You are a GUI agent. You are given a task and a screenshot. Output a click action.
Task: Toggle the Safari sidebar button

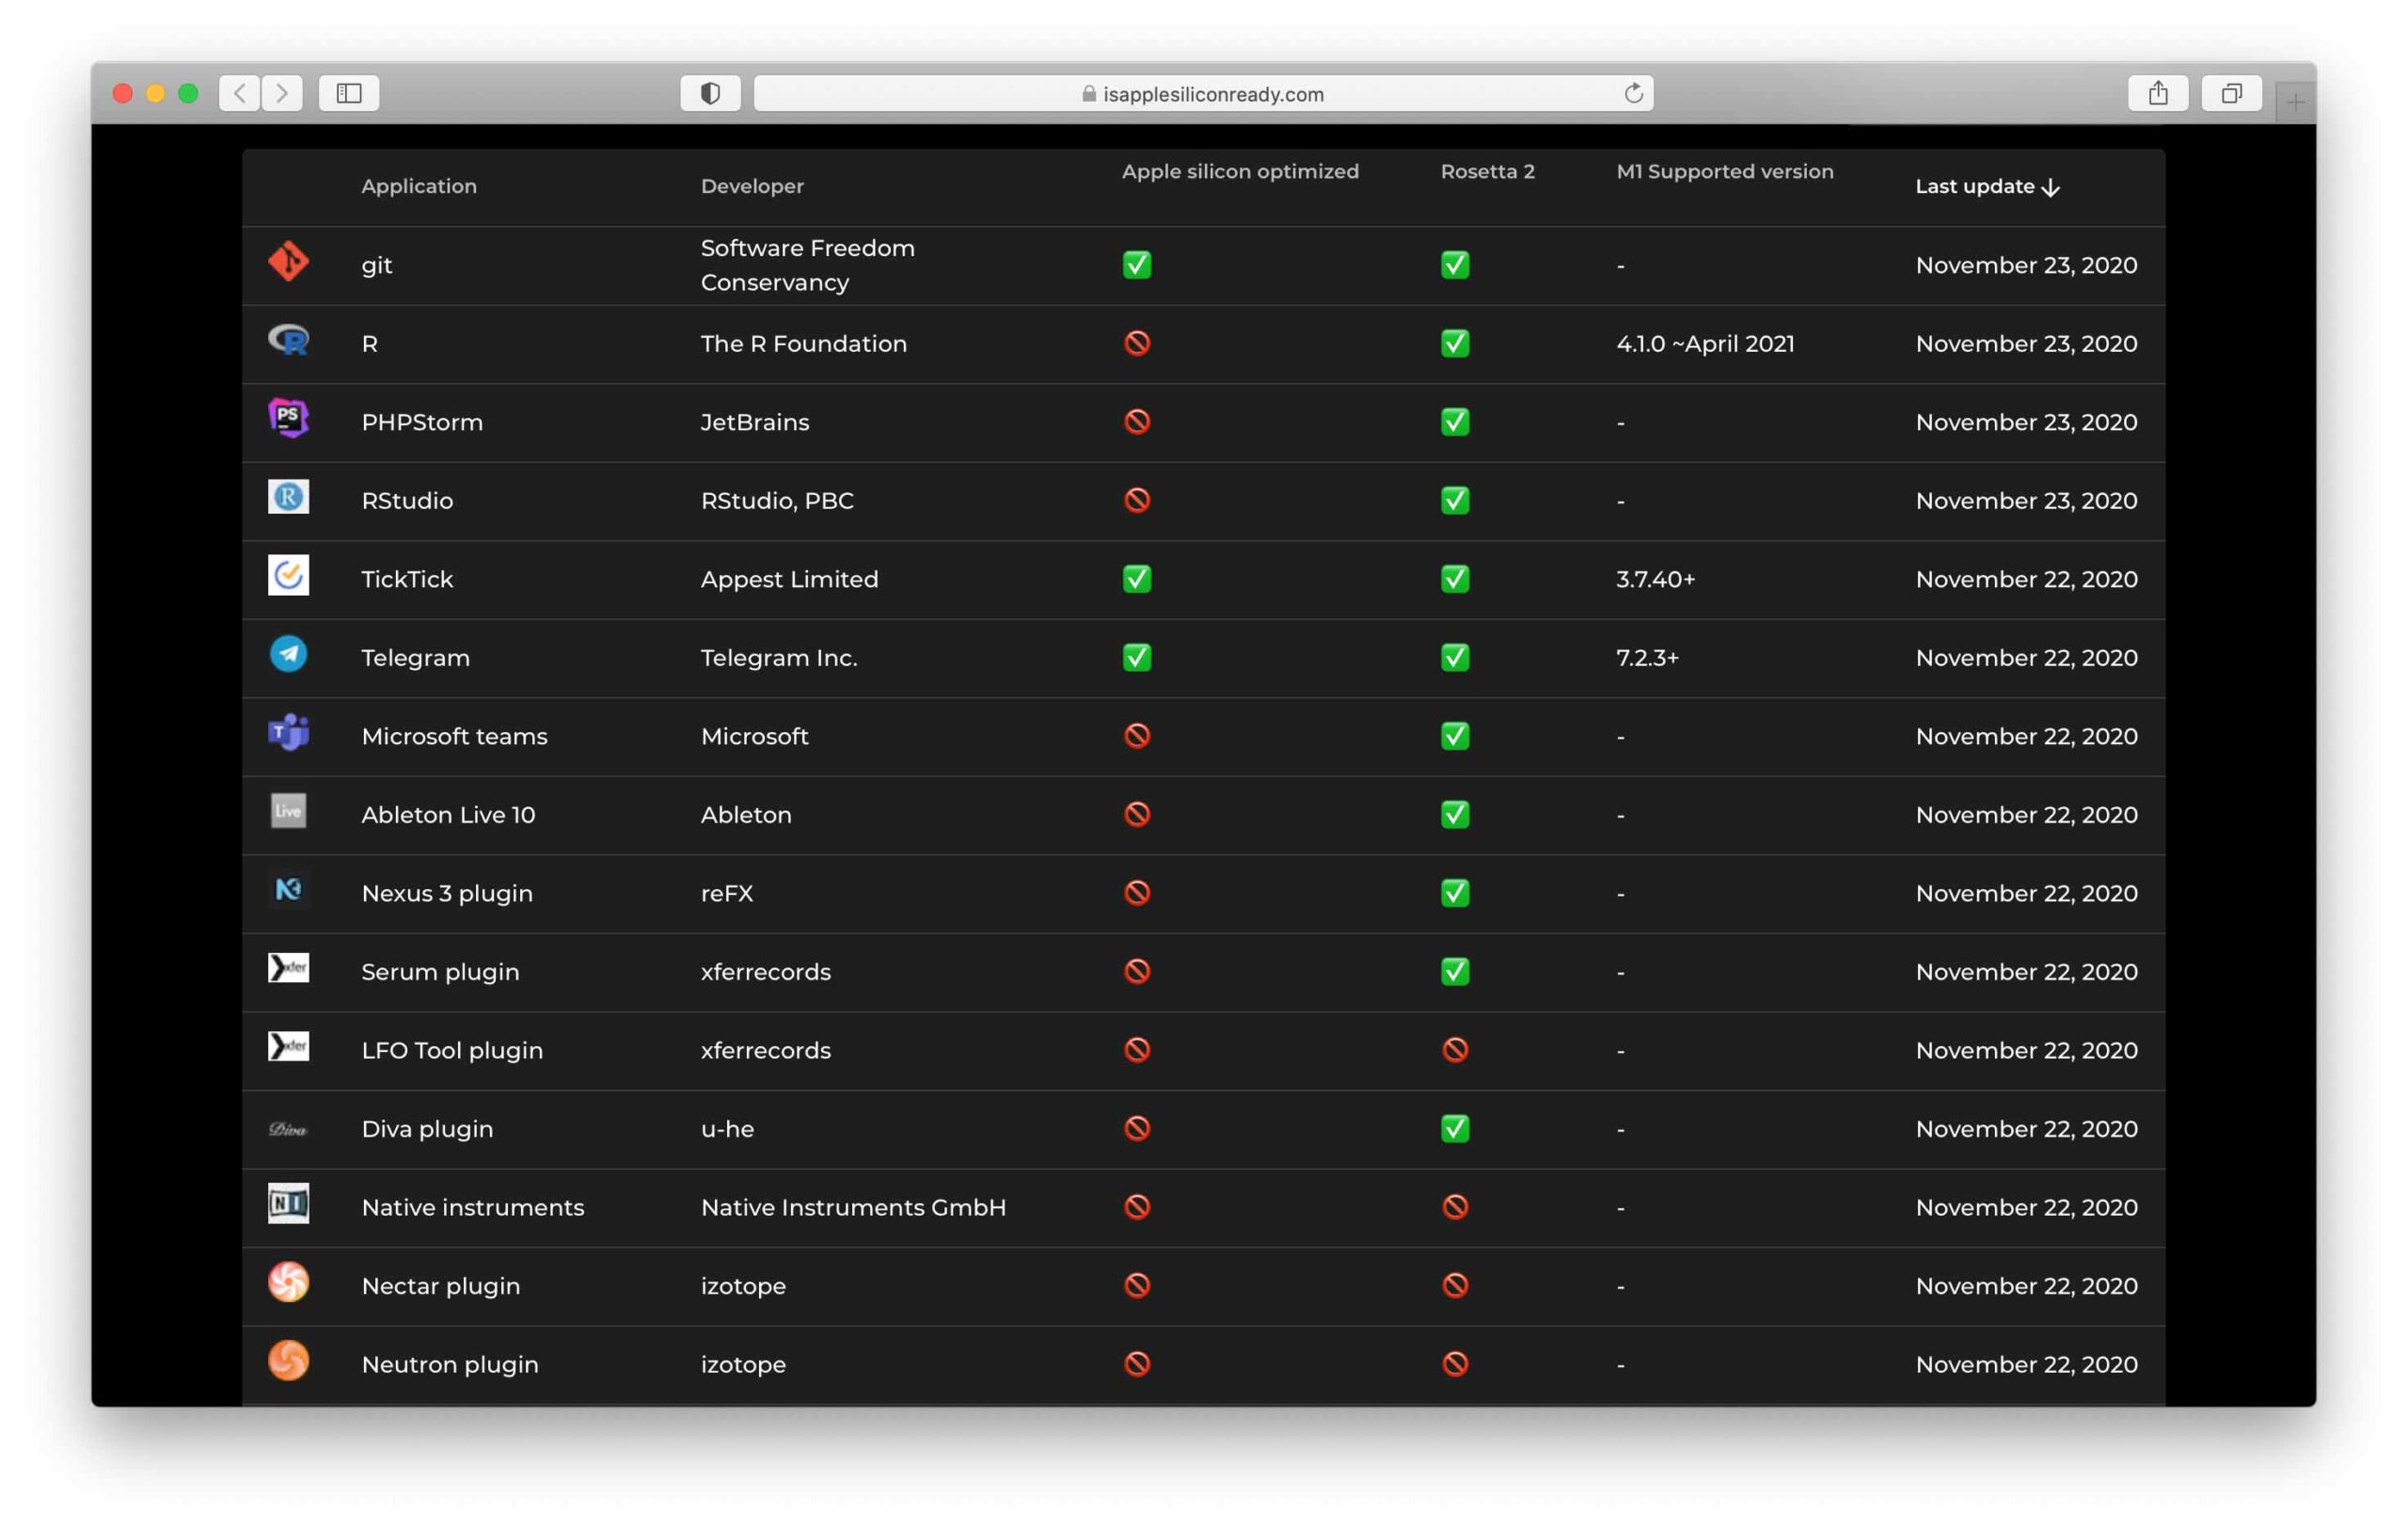click(x=349, y=93)
